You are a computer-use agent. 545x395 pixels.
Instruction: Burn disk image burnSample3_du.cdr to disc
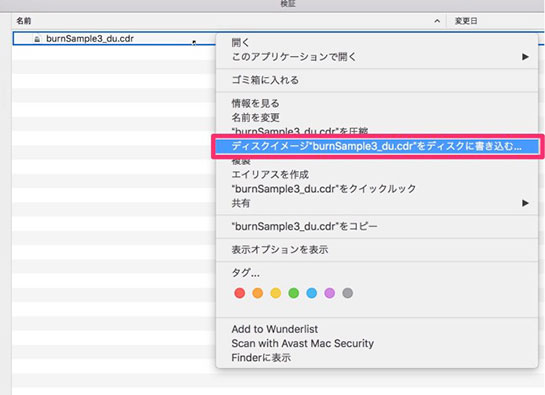coord(377,146)
